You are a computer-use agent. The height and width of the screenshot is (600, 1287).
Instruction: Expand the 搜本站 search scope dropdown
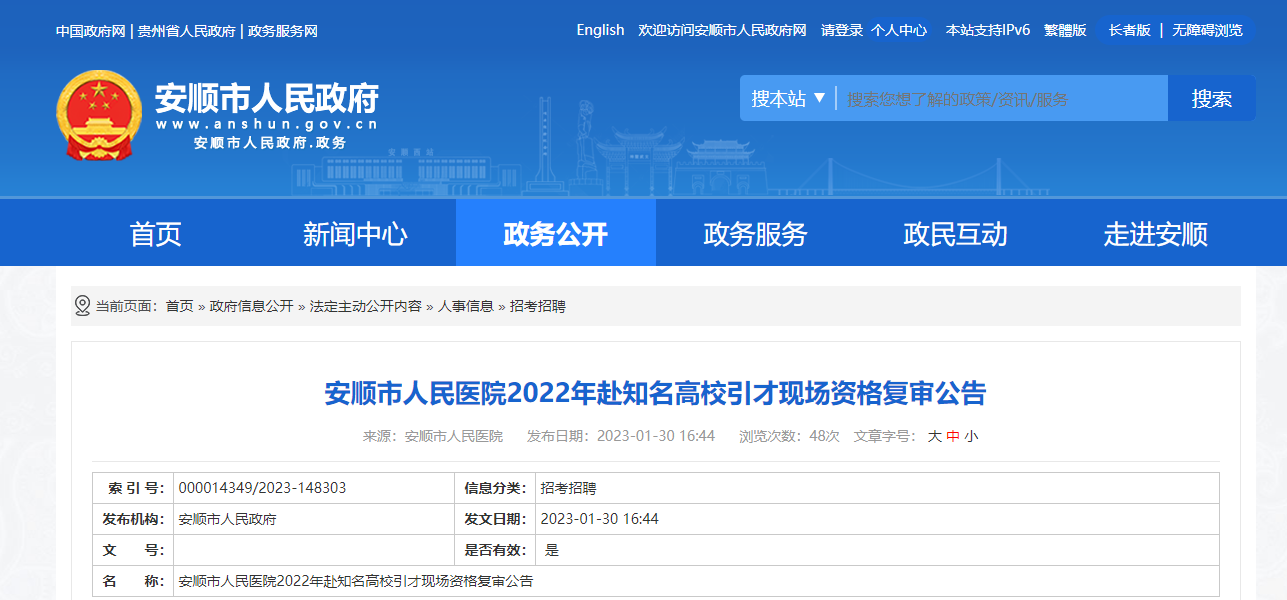[788, 98]
